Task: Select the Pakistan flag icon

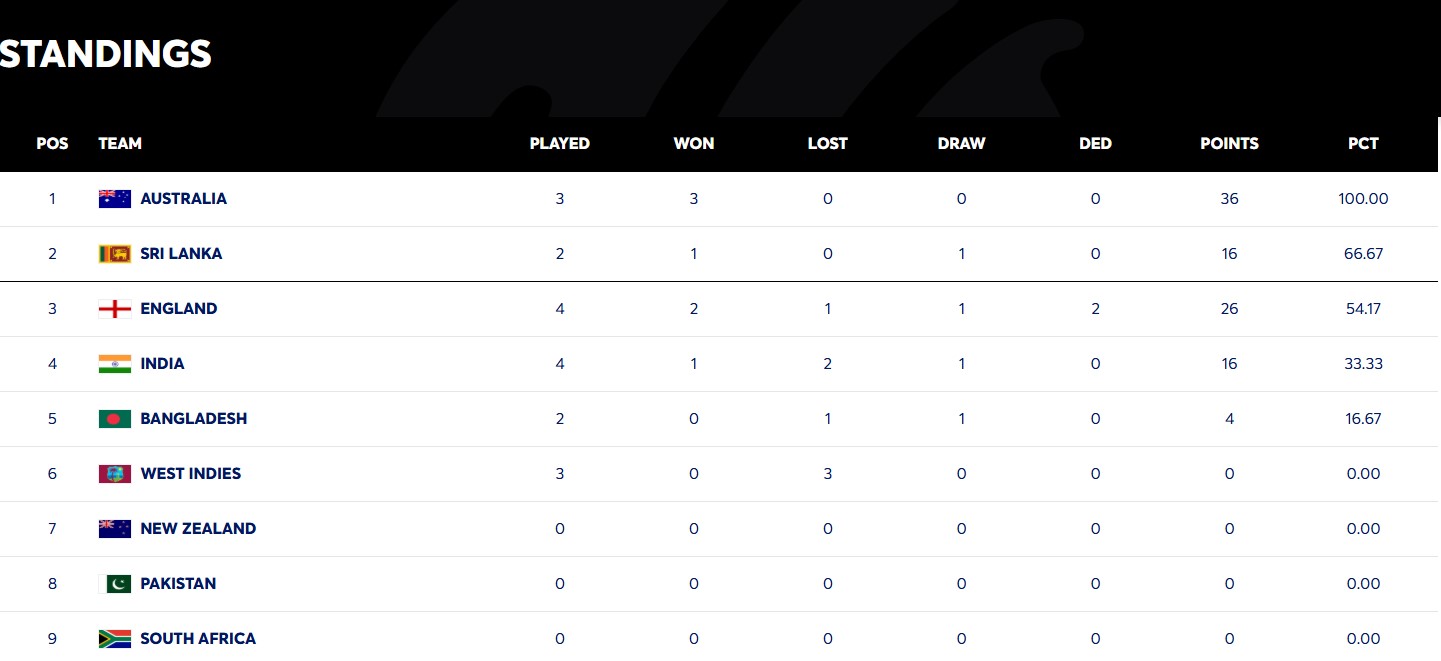Action: click(x=118, y=584)
